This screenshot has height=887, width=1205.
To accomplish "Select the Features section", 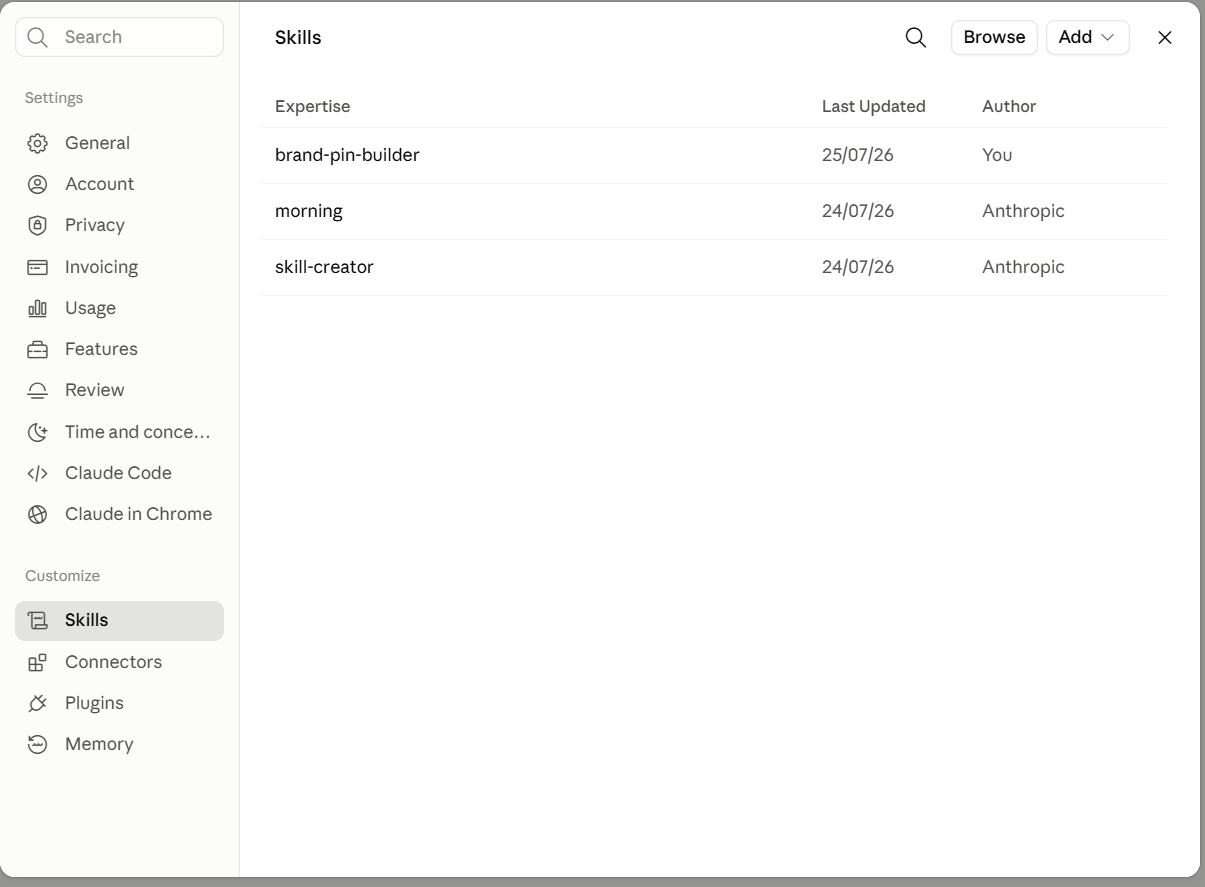I will pyautogui.click(x=119, y=349).
